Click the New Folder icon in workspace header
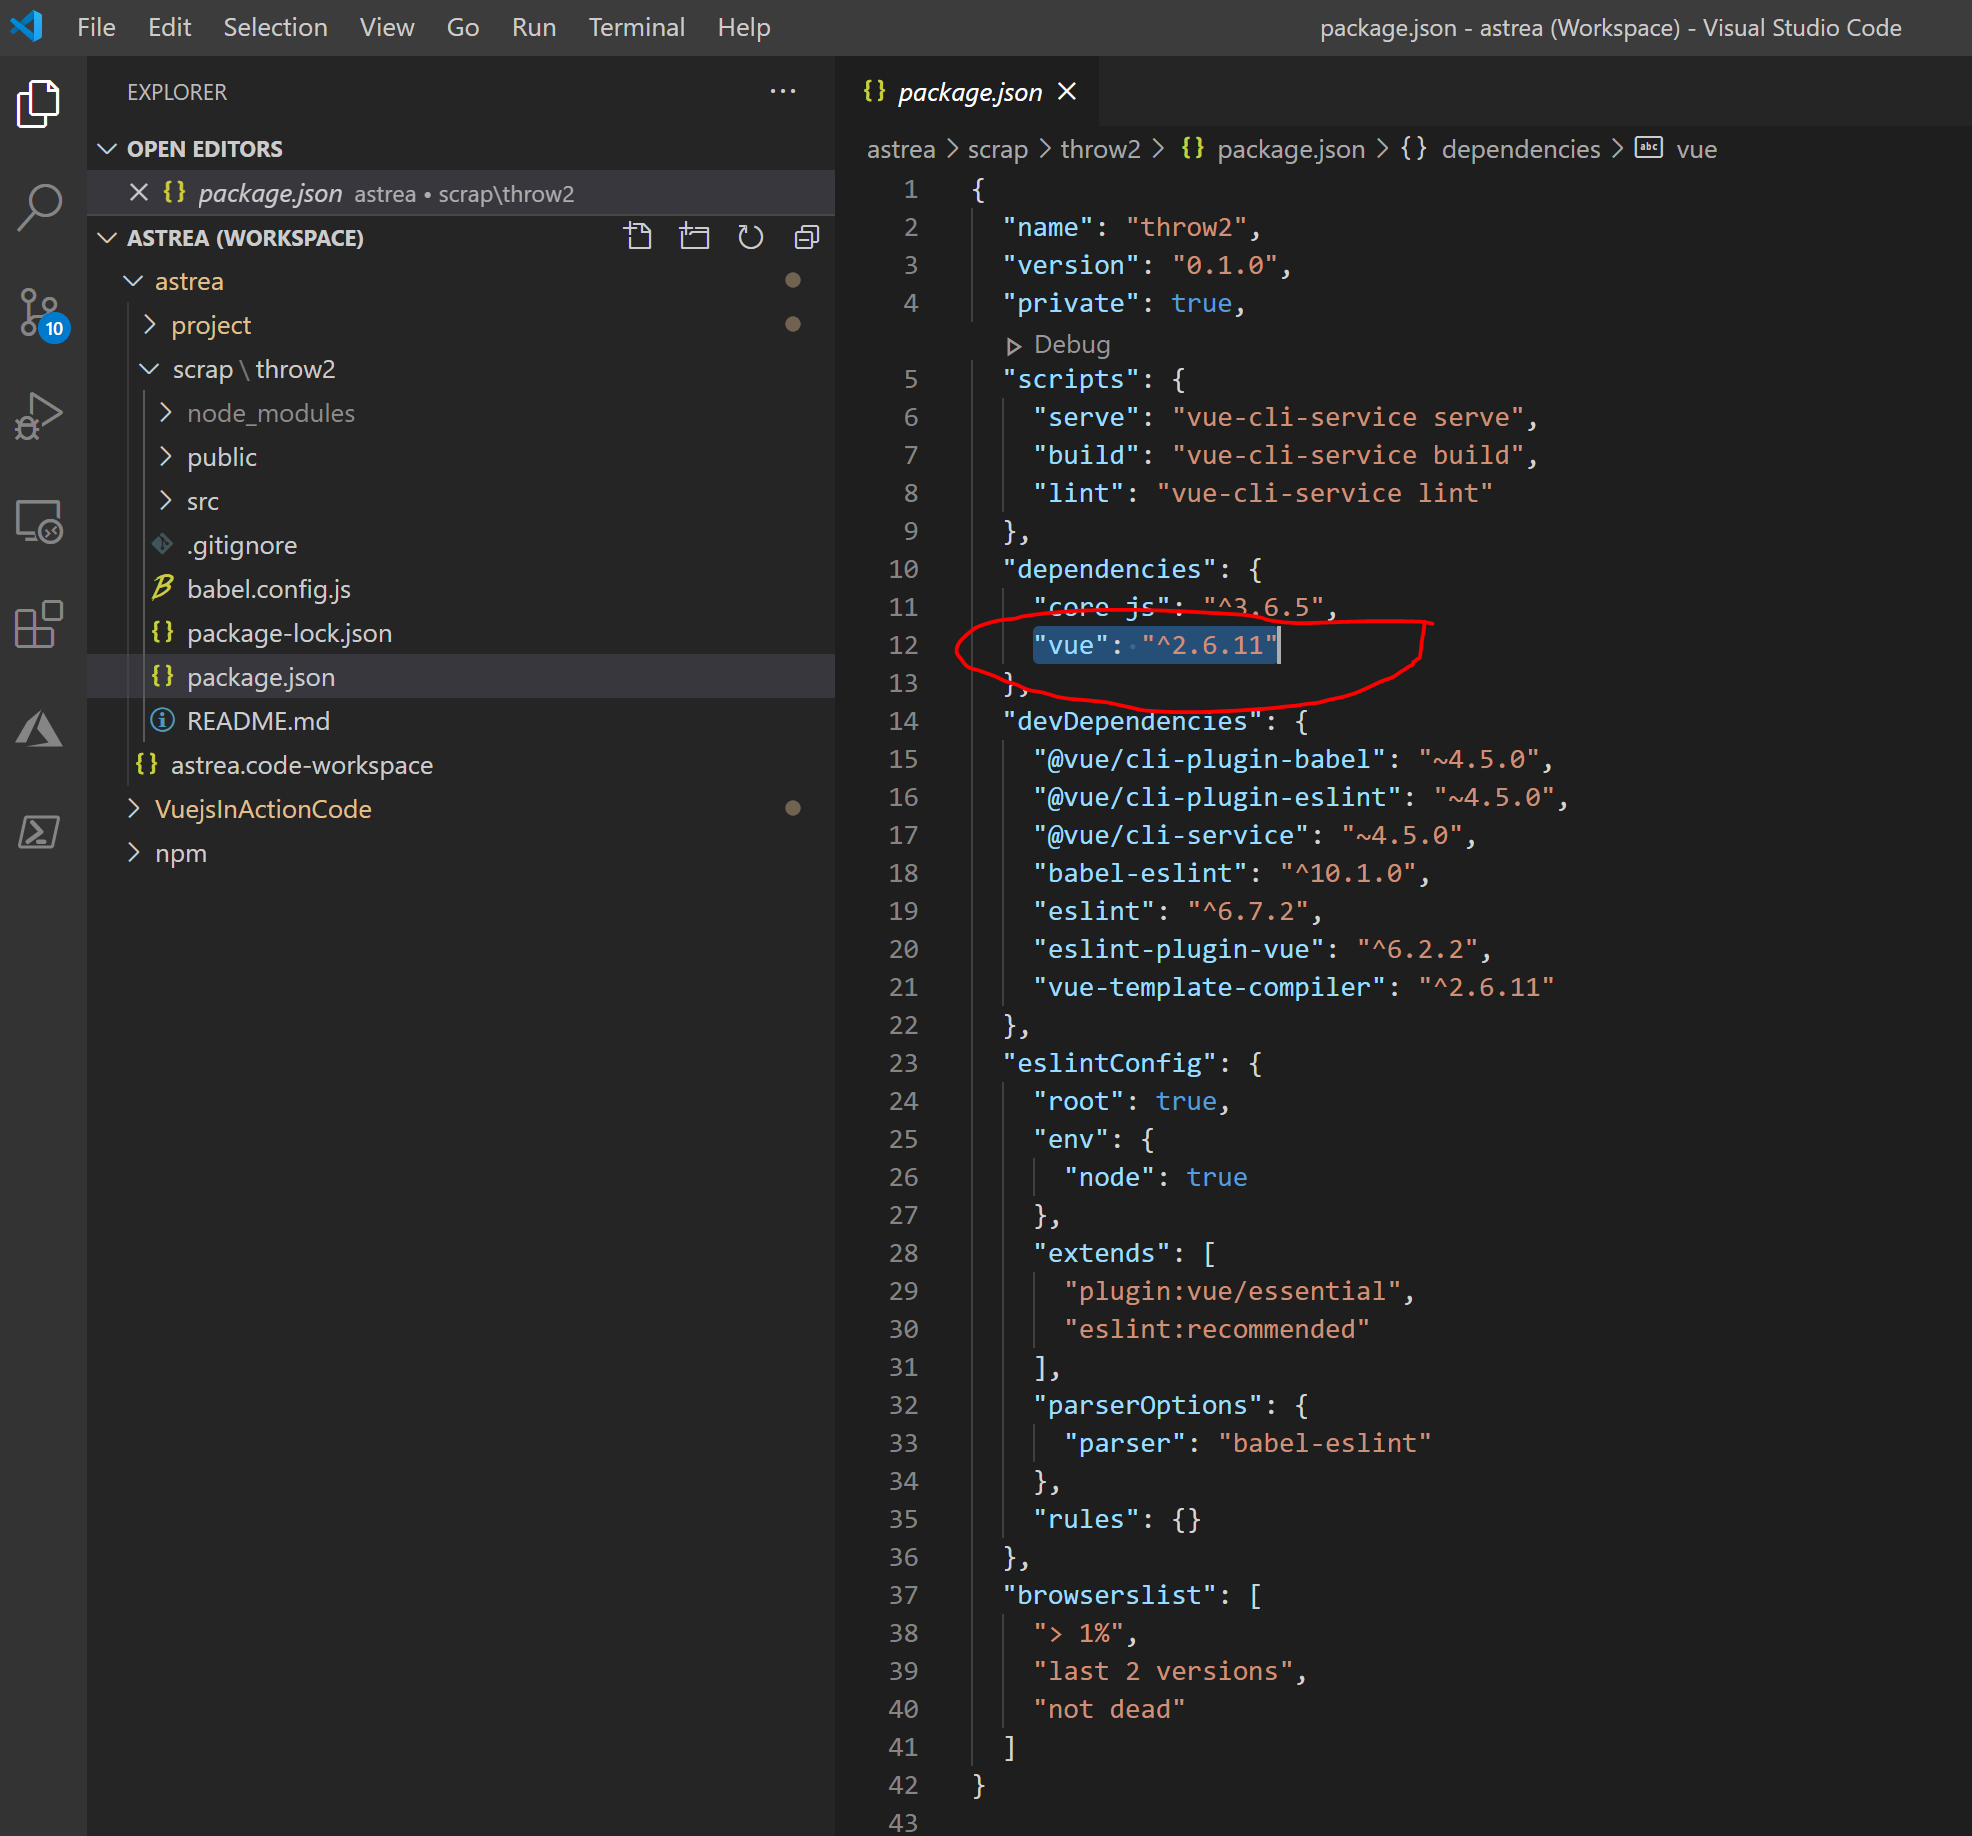This screenshot has height=1836, width=1972. coord(694,238)
